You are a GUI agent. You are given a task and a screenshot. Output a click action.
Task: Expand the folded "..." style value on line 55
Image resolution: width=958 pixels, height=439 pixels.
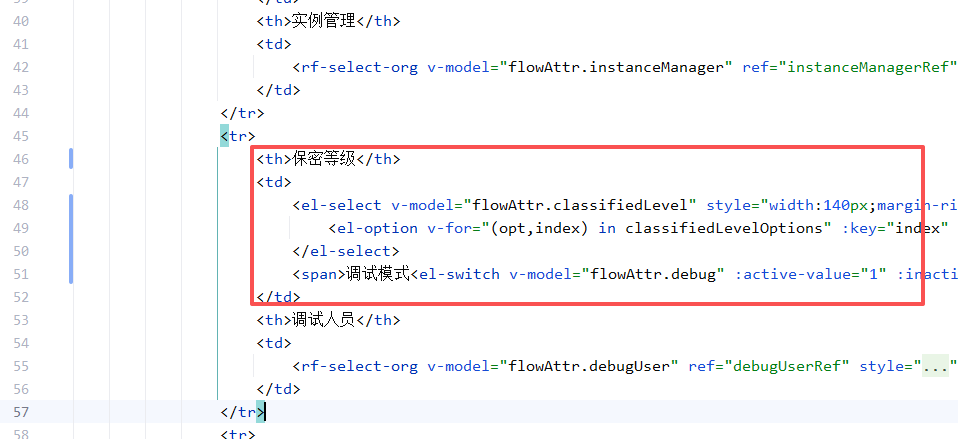(x=934, y=366)
